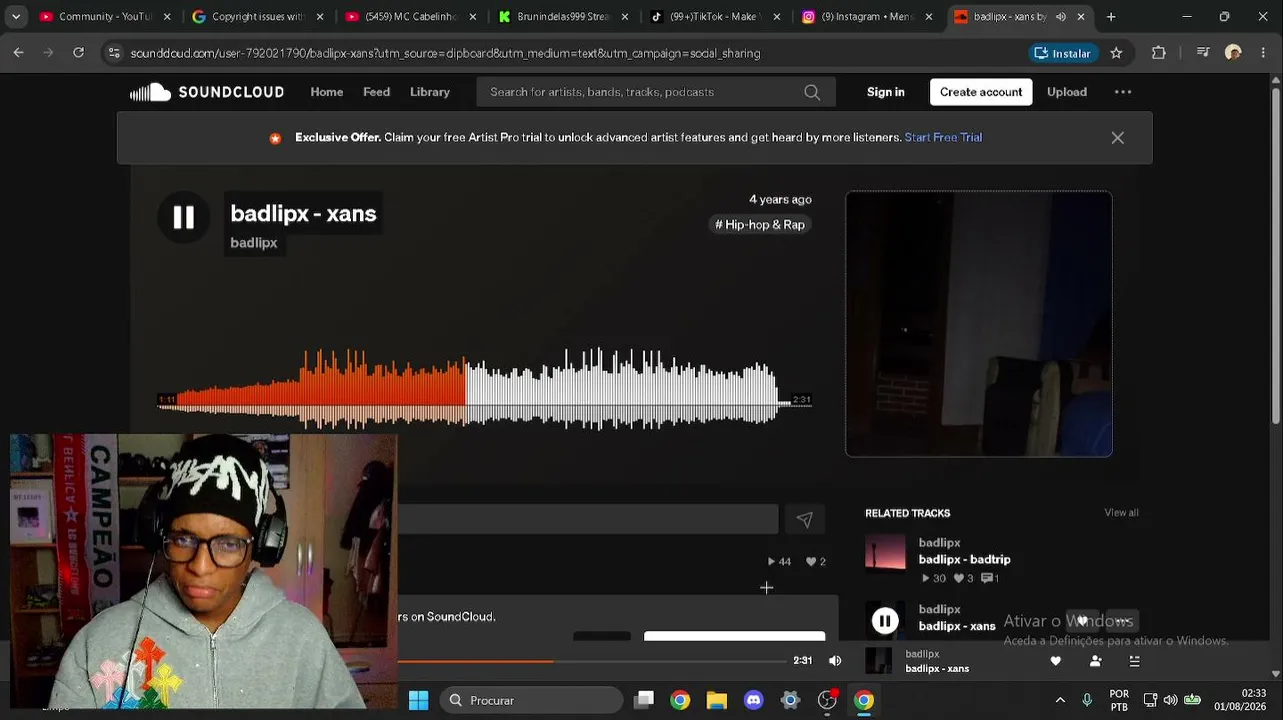Switch to the Brunindelas999 Kick tab

coord(563,17)
